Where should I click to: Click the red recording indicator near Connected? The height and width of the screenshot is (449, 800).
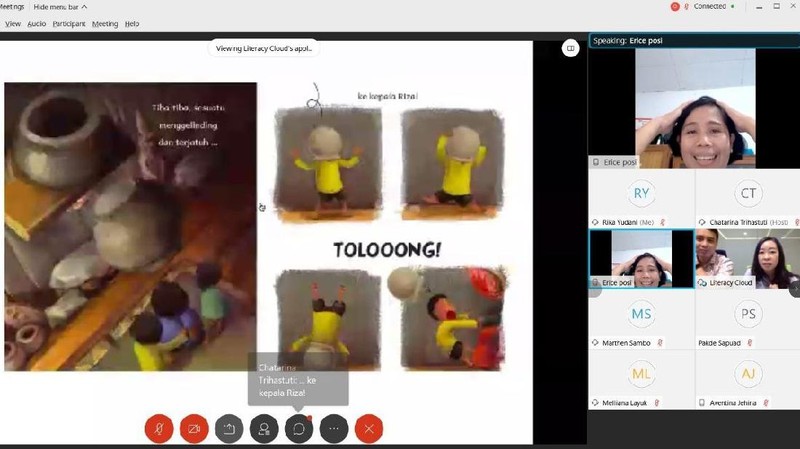click(675, 7)
